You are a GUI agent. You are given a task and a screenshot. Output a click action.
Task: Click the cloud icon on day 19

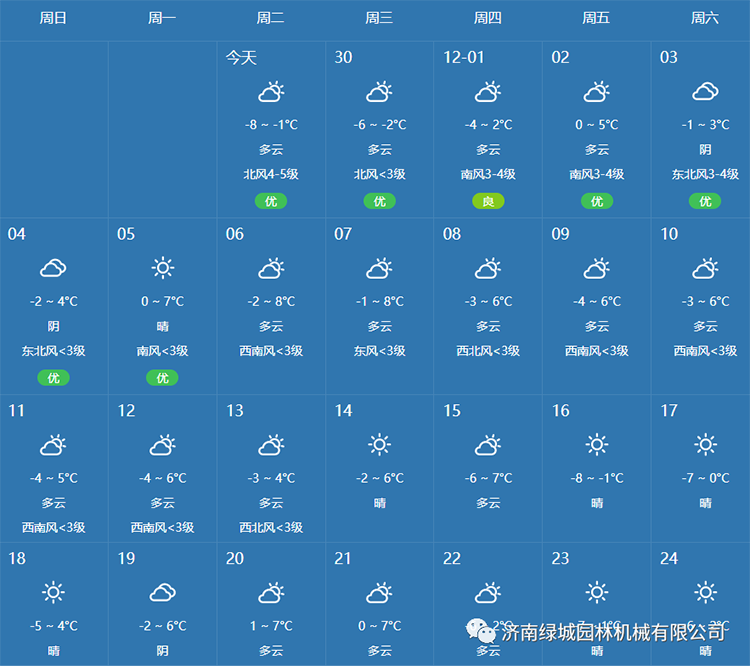click(x=162, y=593)
